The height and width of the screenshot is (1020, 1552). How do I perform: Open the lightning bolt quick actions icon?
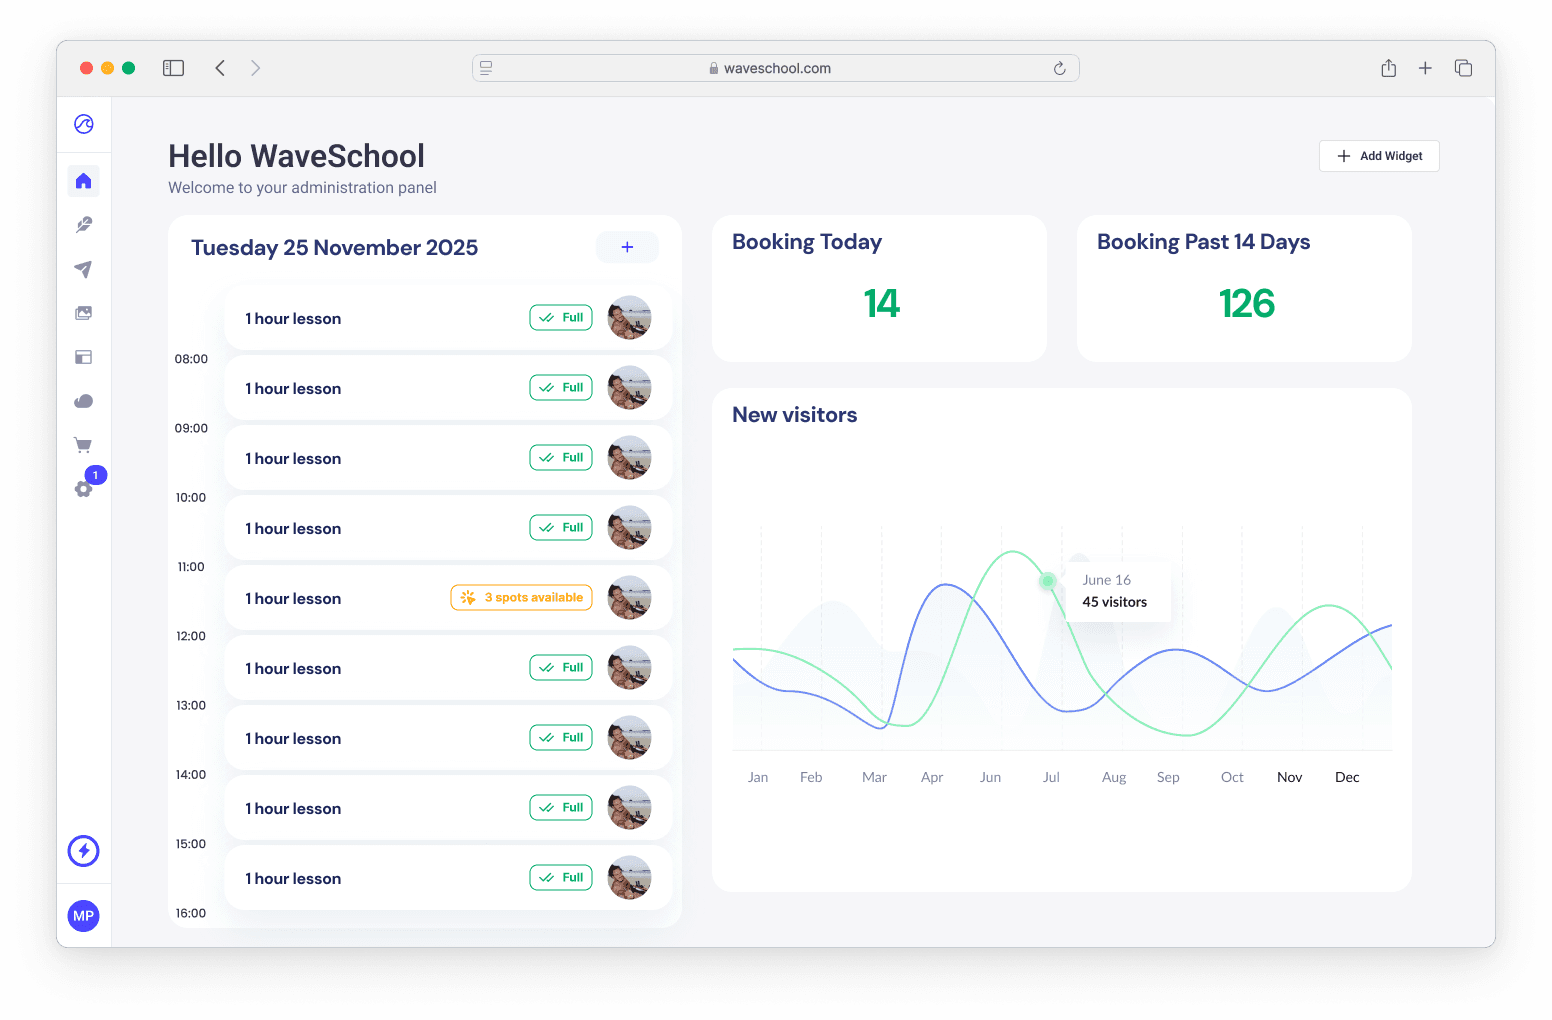84,851
